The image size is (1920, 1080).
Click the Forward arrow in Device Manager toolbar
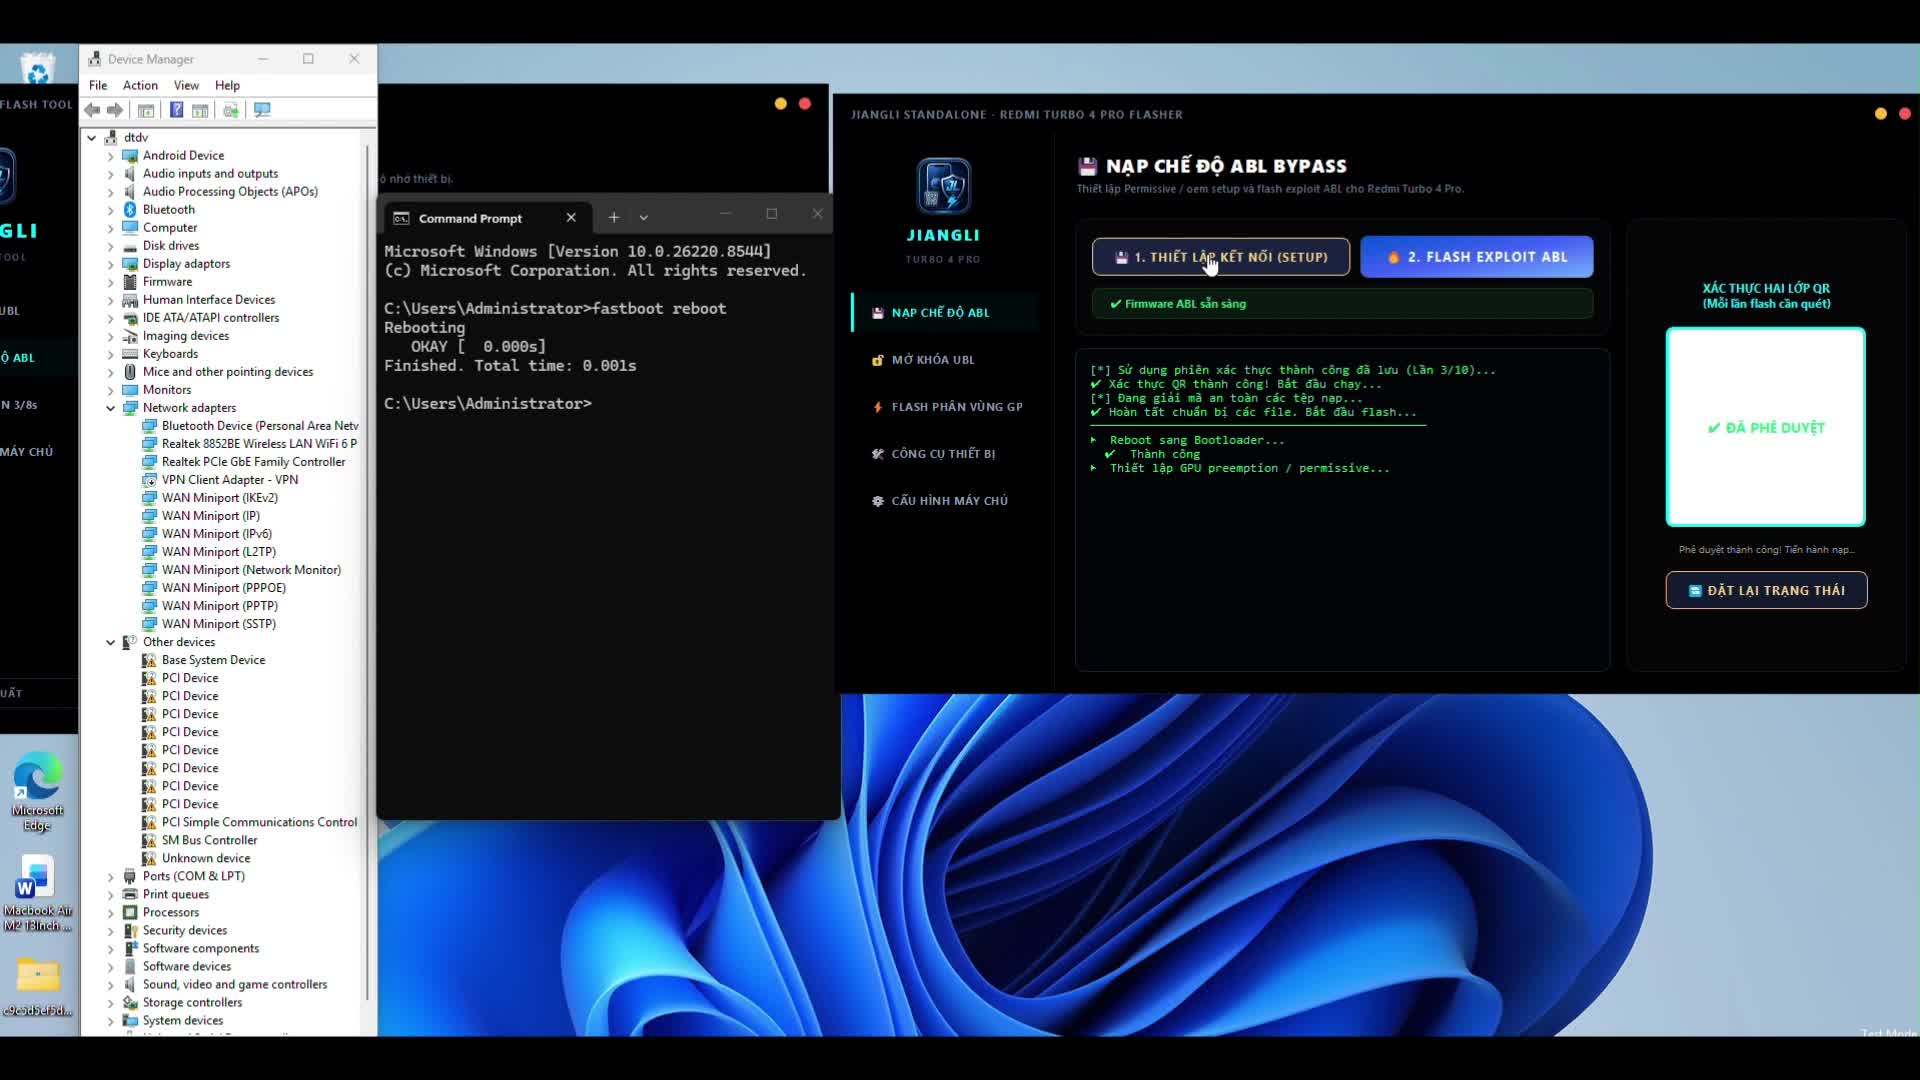115,110
